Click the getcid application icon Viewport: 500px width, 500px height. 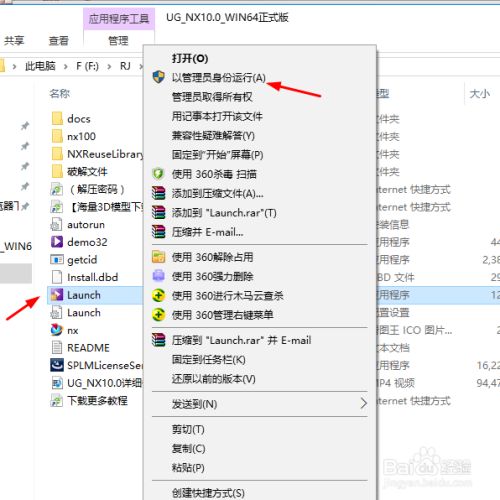coord(57,260)
